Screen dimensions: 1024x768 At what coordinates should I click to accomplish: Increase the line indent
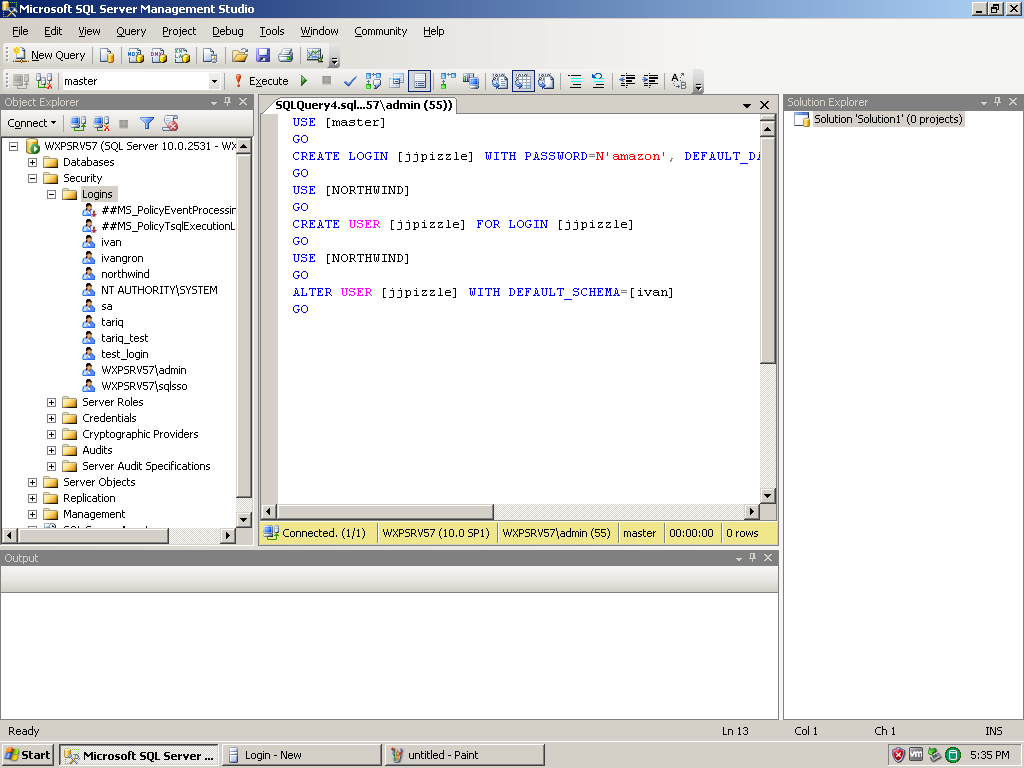coord(650,81)
